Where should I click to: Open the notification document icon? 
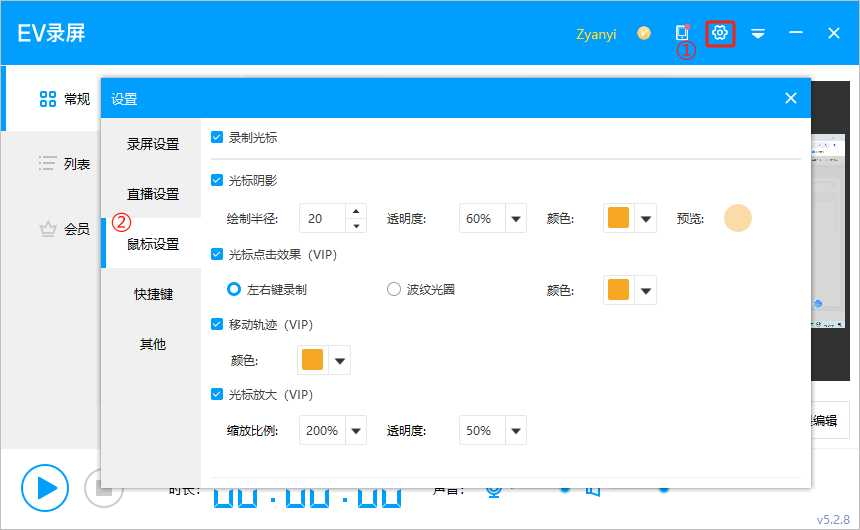682,33
